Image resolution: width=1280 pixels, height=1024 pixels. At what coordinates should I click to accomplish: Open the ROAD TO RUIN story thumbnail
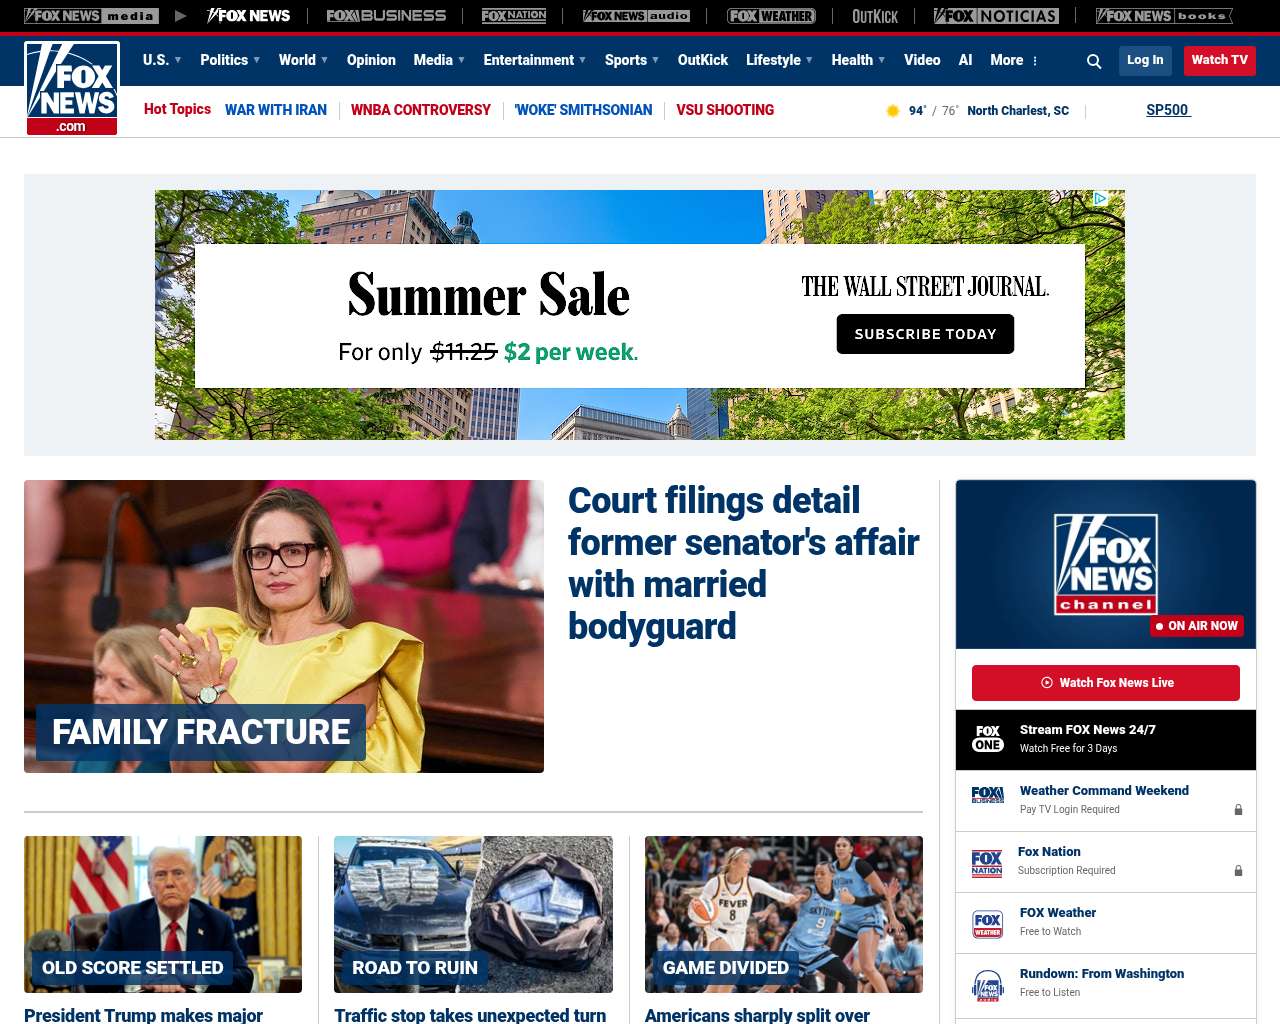tap(473, 914)
